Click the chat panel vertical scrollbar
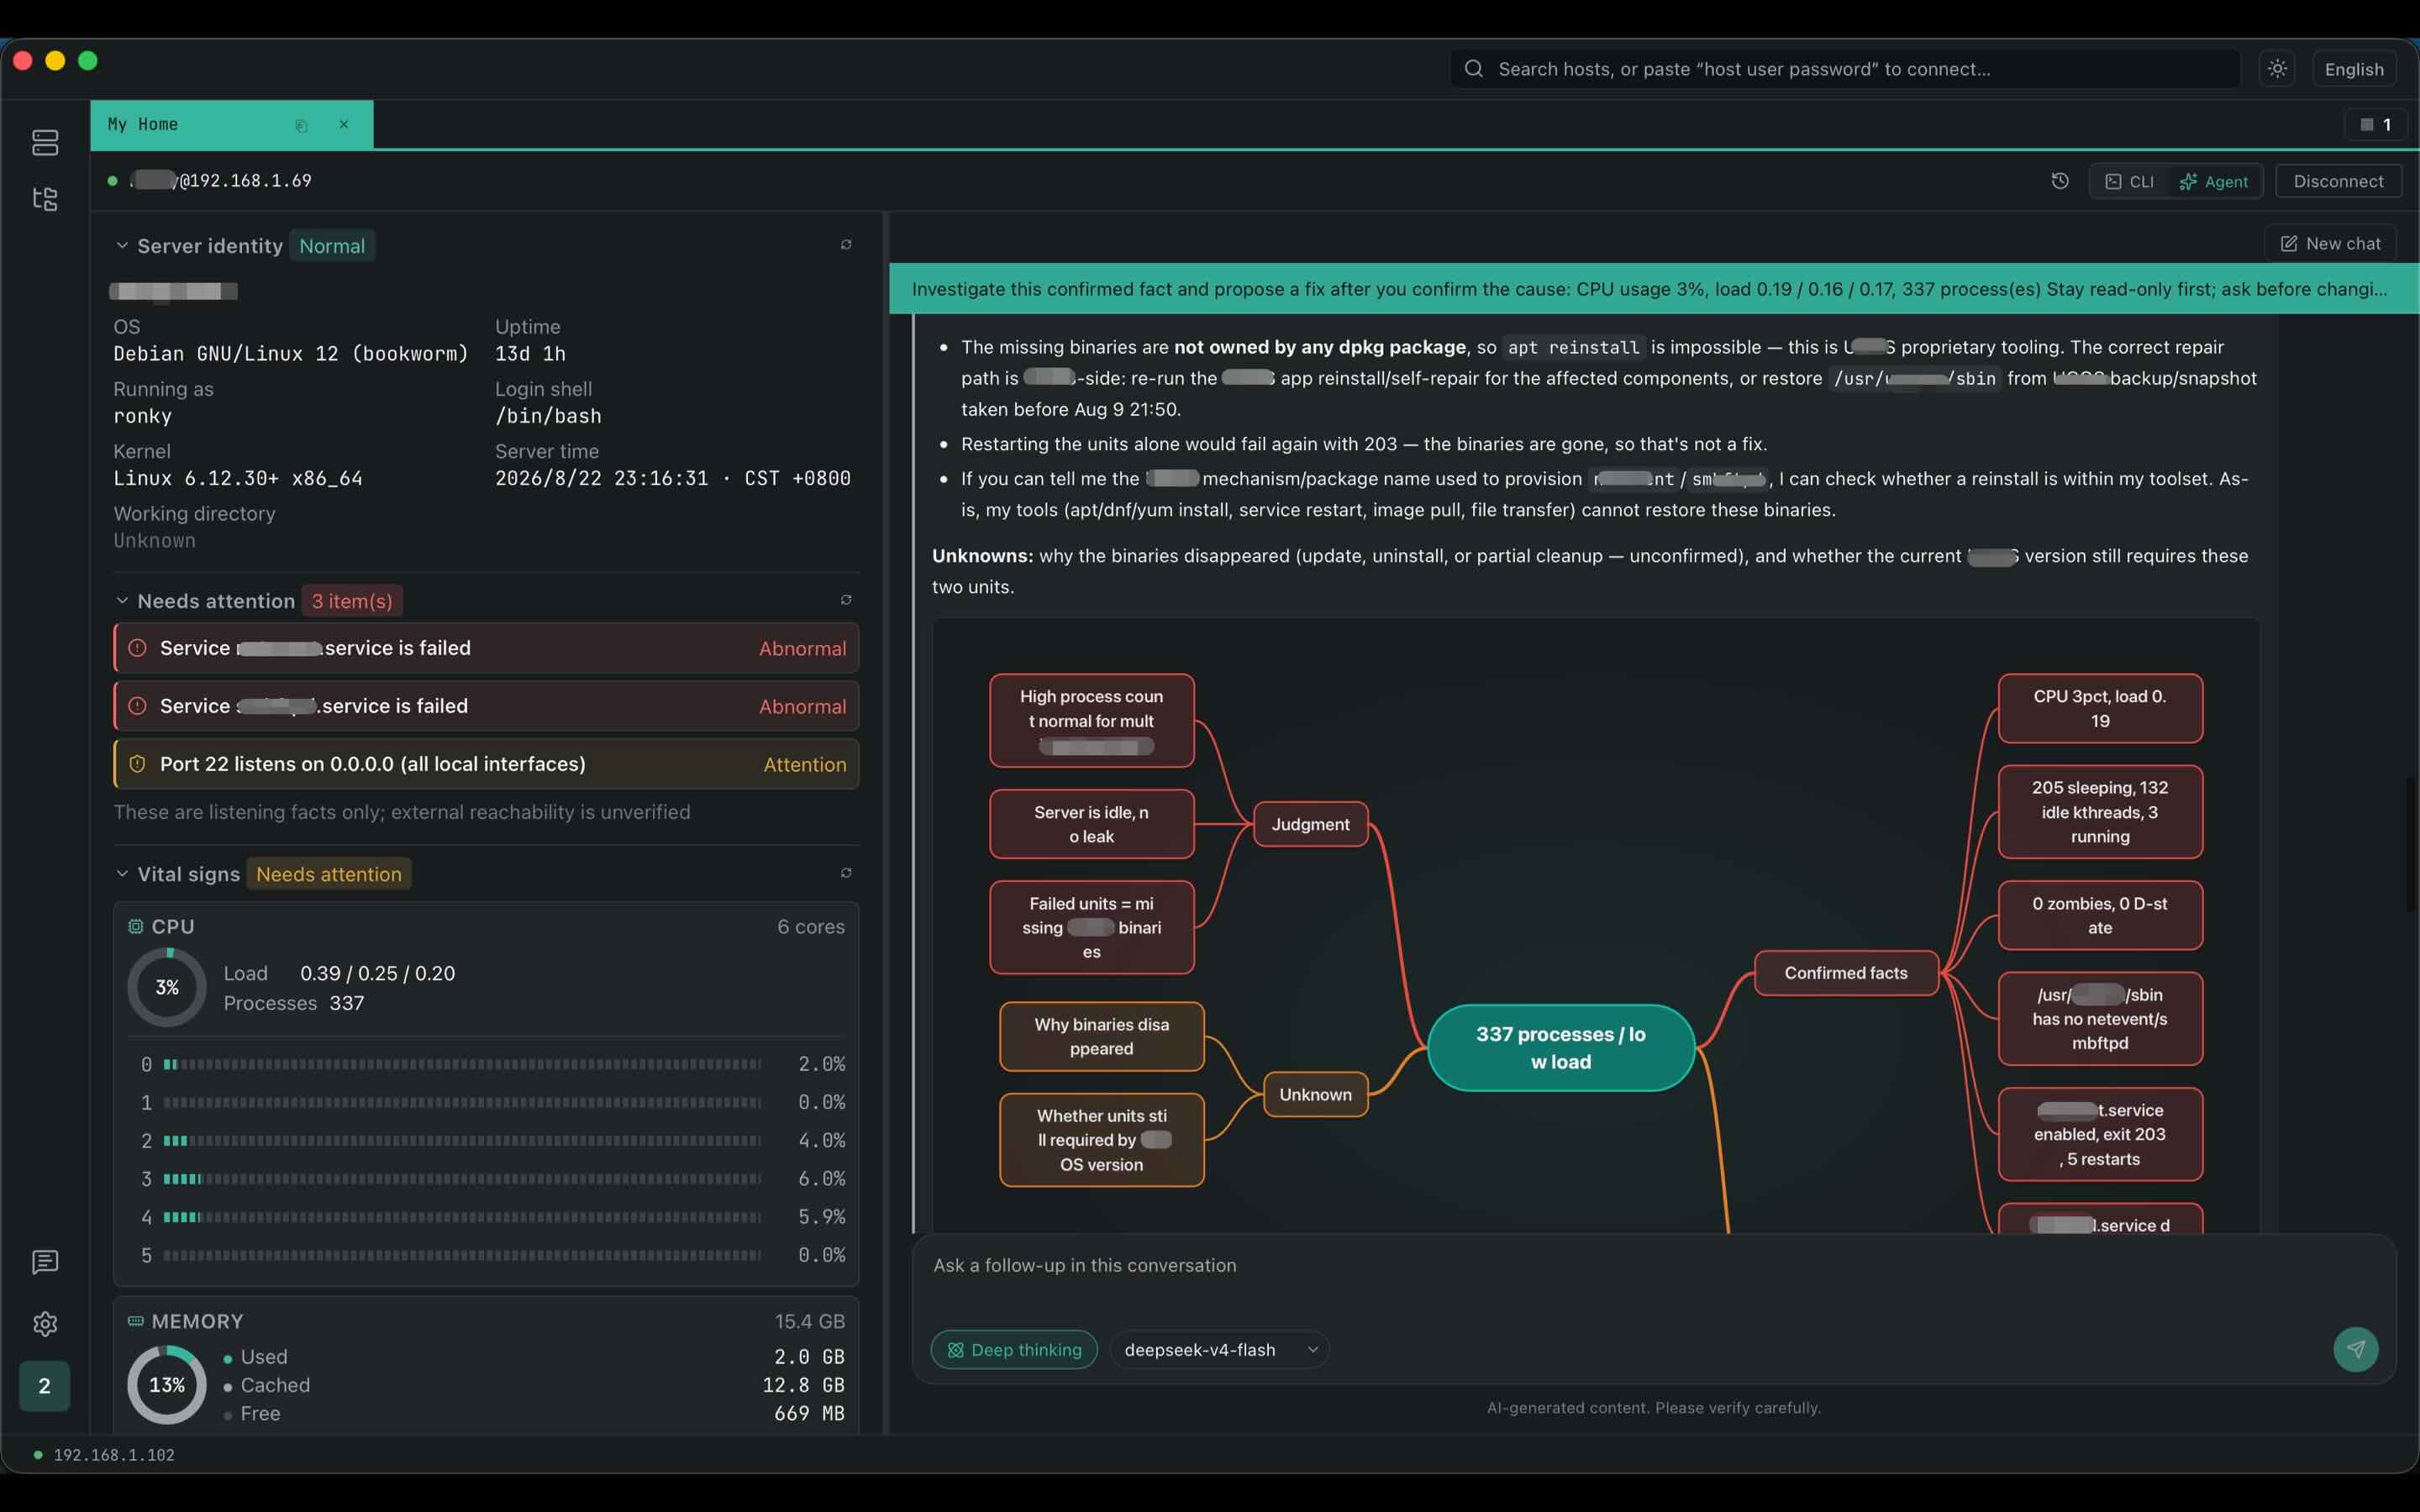This screenshot has width=2420, height=1512. click(2410, 845)
